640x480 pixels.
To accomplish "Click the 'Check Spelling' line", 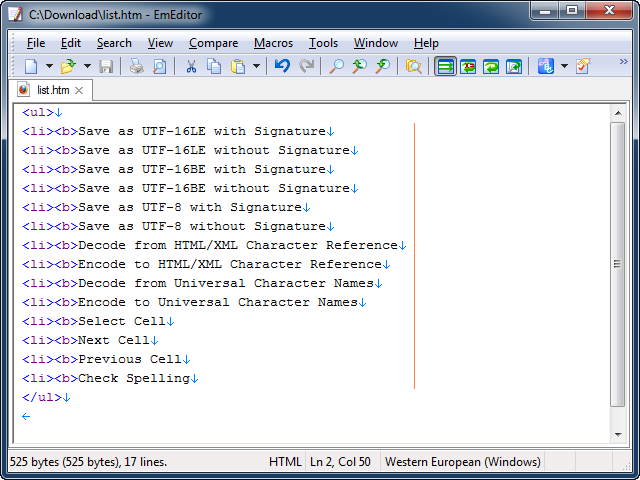I will tap(110, 378).
